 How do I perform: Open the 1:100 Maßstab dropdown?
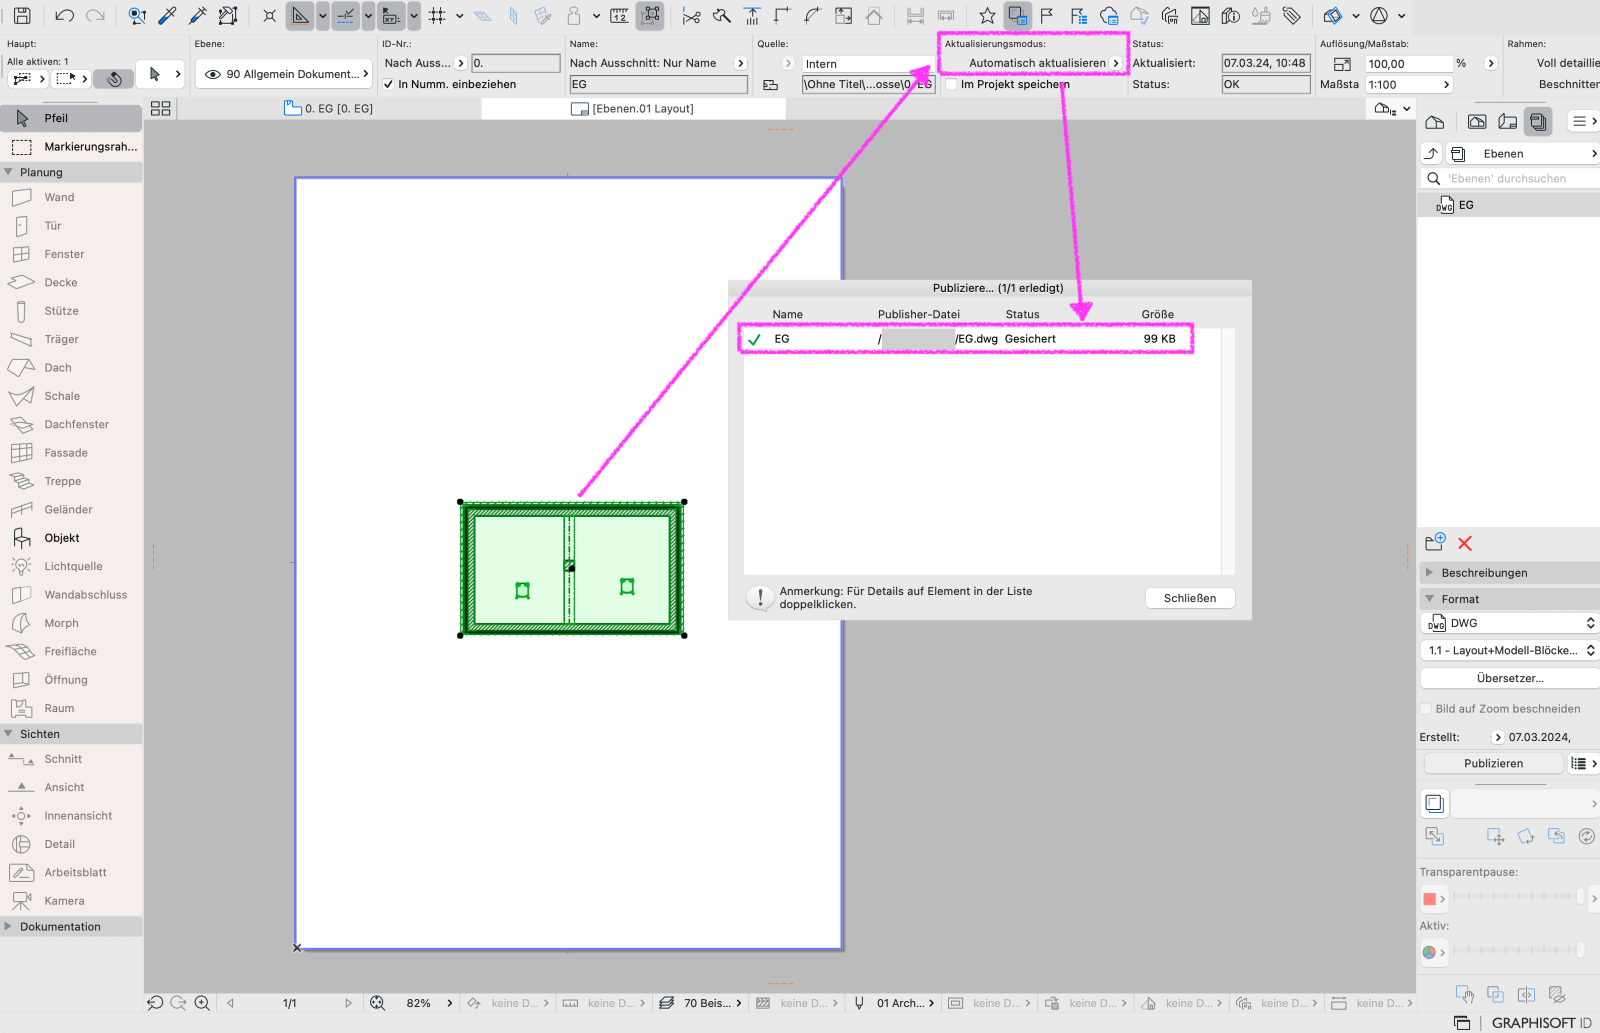coord(1409,85)
